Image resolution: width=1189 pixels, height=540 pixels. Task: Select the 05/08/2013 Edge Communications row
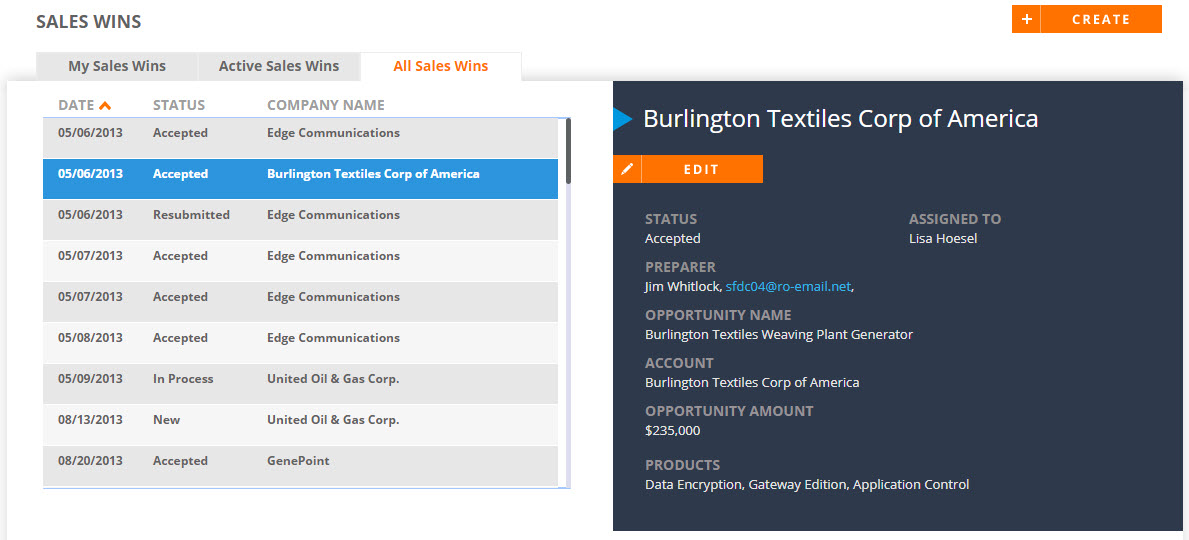click(300, 342)
